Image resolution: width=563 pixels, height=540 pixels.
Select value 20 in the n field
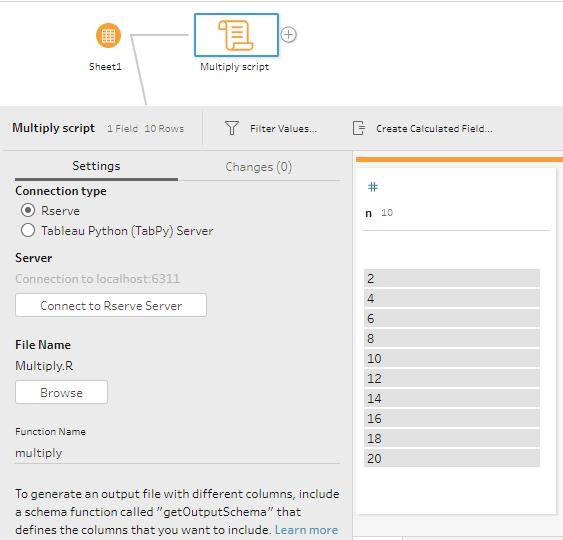tap(452, 458)
